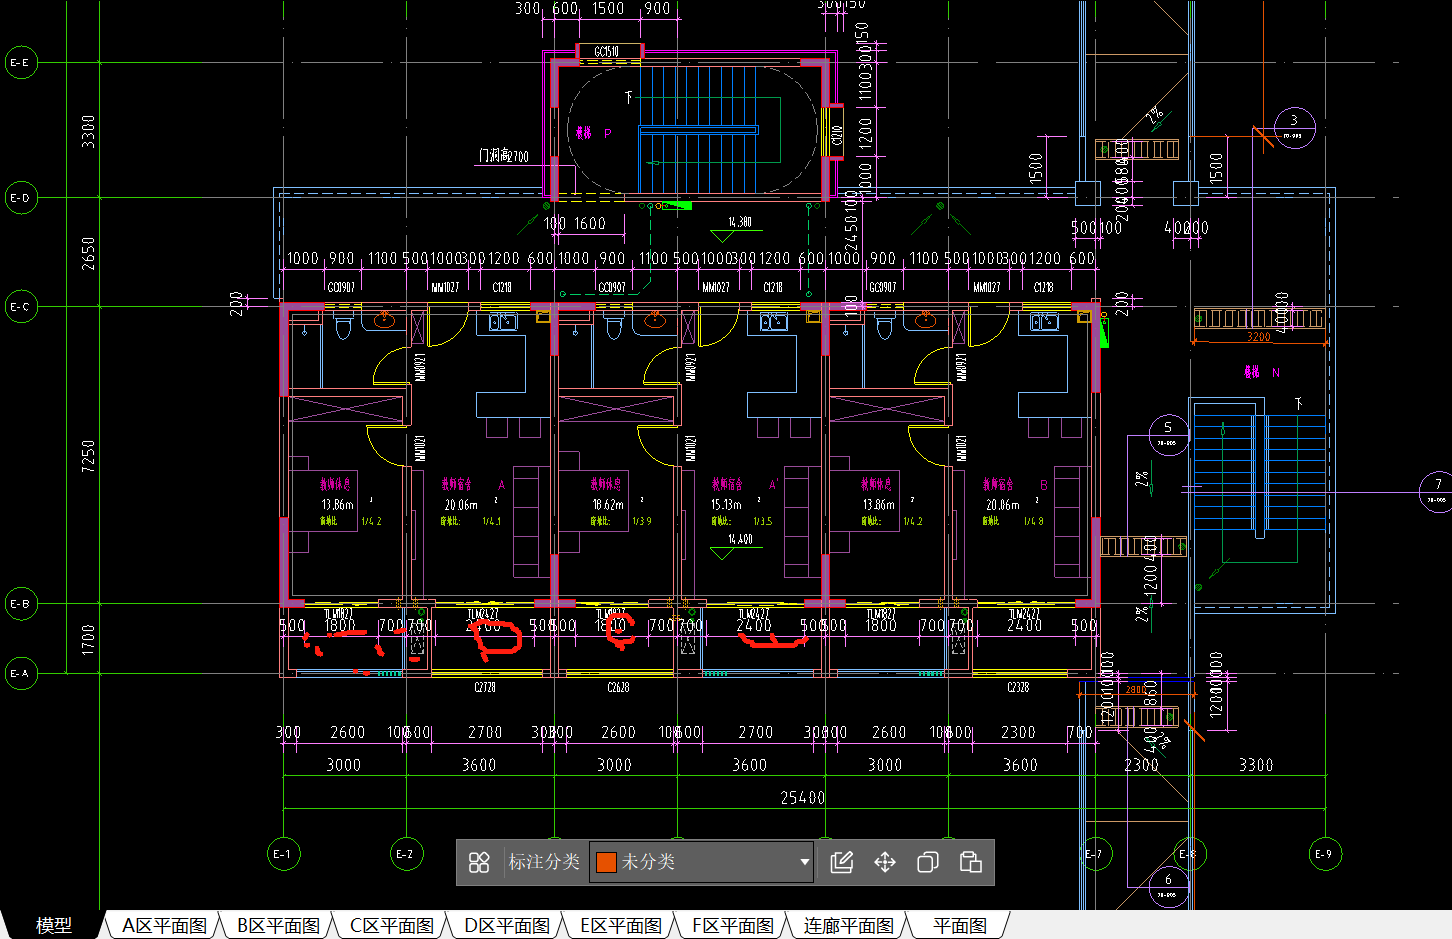This screenshot has height=939, width=1452.
Task: Select the move annotation arrows icon
Action: pyautogui.click(x=885, y=862)
